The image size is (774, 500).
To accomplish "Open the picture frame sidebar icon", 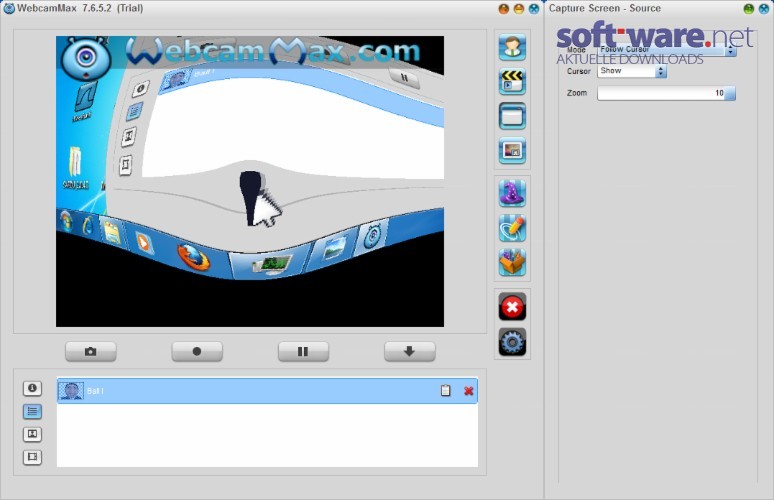I will coord(32,434).
